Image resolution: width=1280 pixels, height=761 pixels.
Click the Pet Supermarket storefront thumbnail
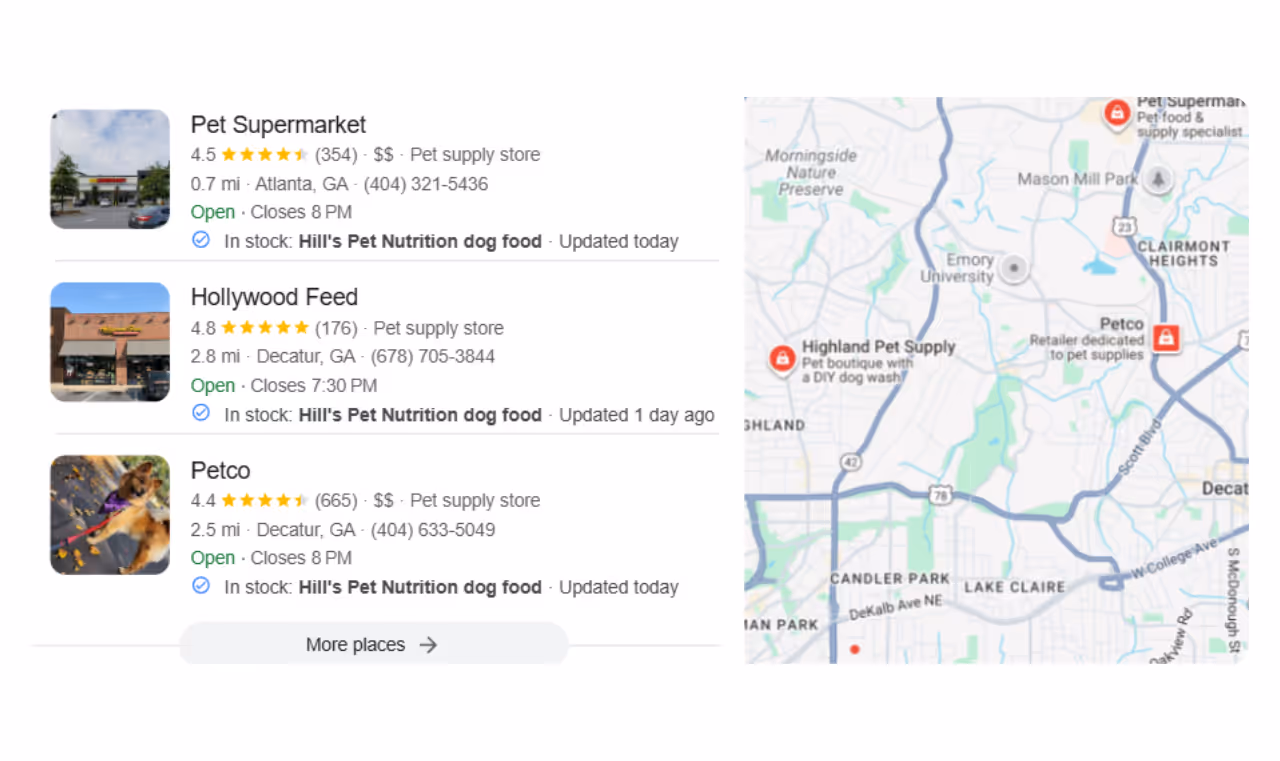pos(109,168)
